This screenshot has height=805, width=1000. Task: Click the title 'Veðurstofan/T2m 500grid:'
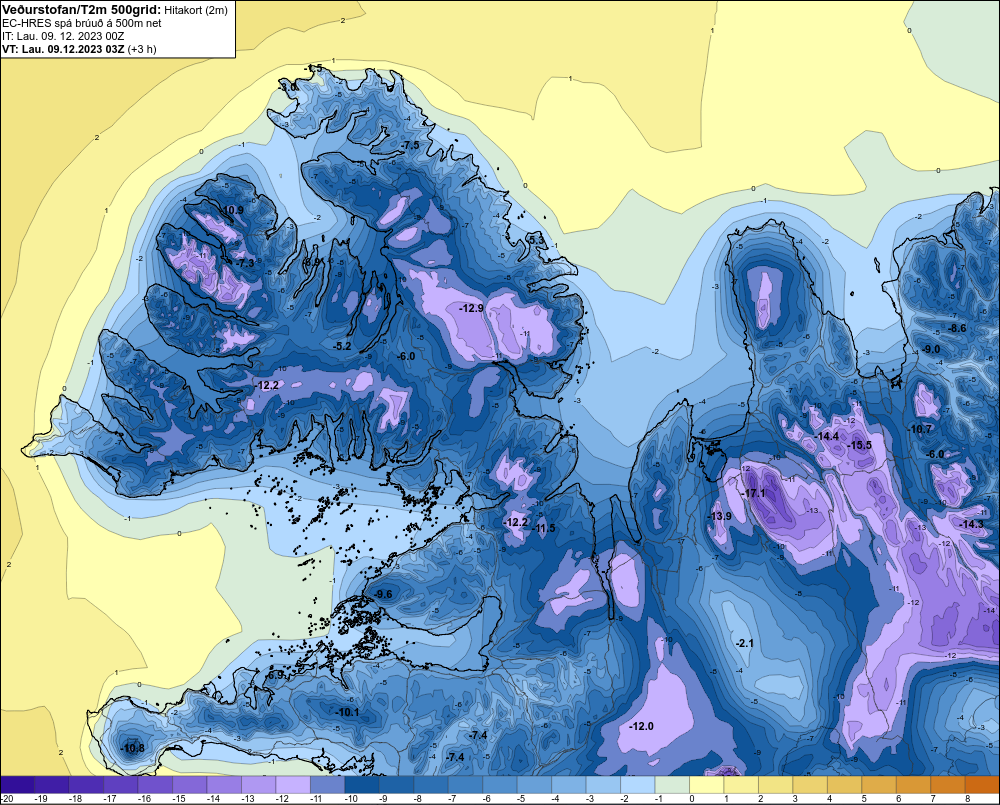point(81,10)
